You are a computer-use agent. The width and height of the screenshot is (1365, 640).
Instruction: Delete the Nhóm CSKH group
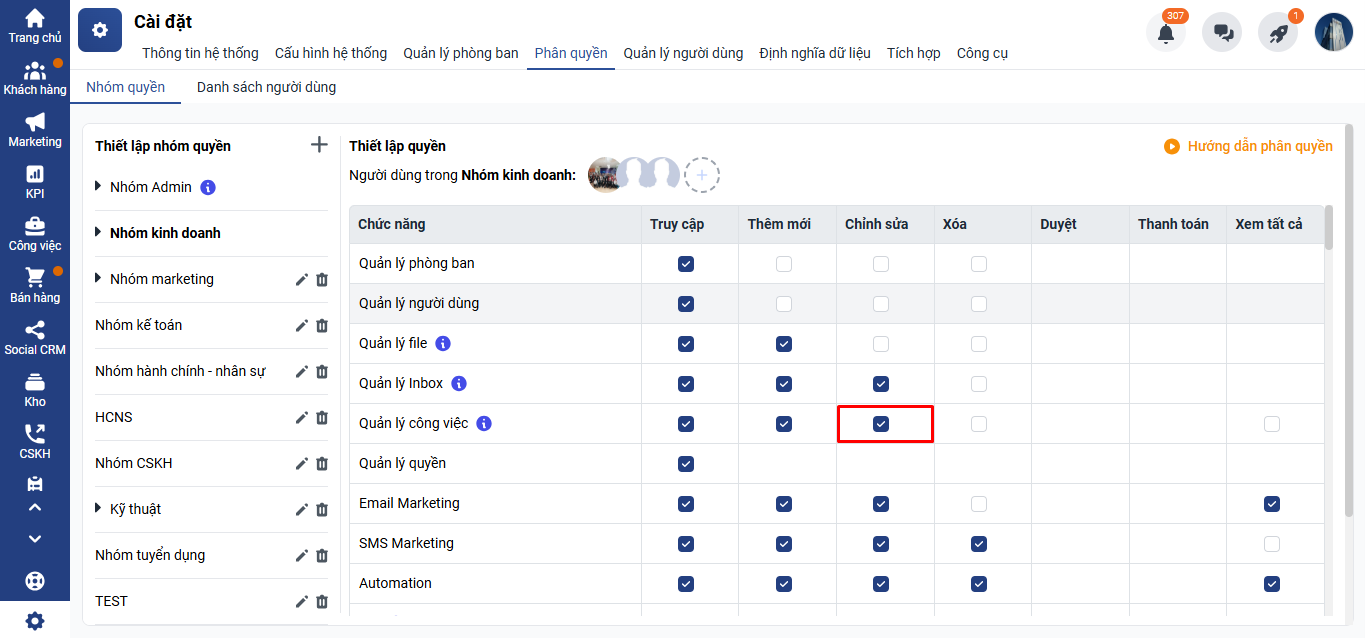tap(322, 463)
